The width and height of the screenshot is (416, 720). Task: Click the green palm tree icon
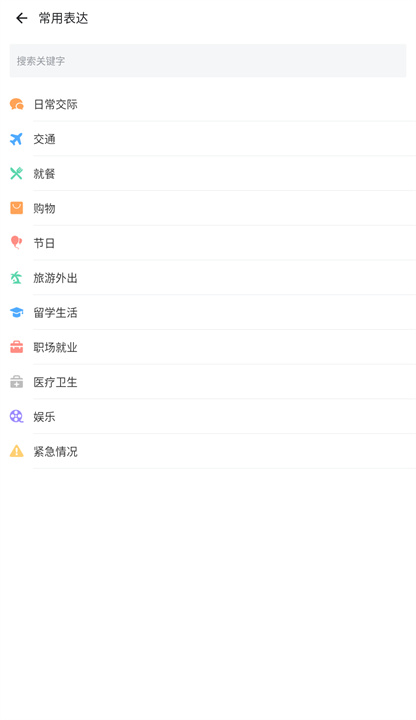tap(17, 278)
